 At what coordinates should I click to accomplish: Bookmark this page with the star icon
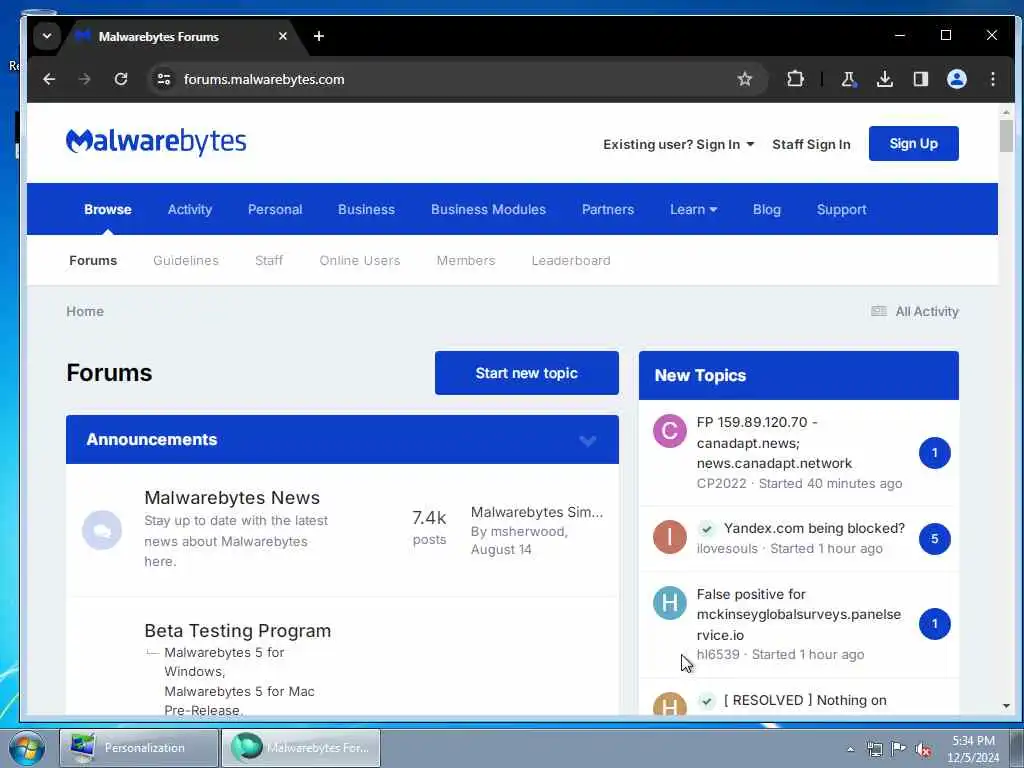coord(744,79)
